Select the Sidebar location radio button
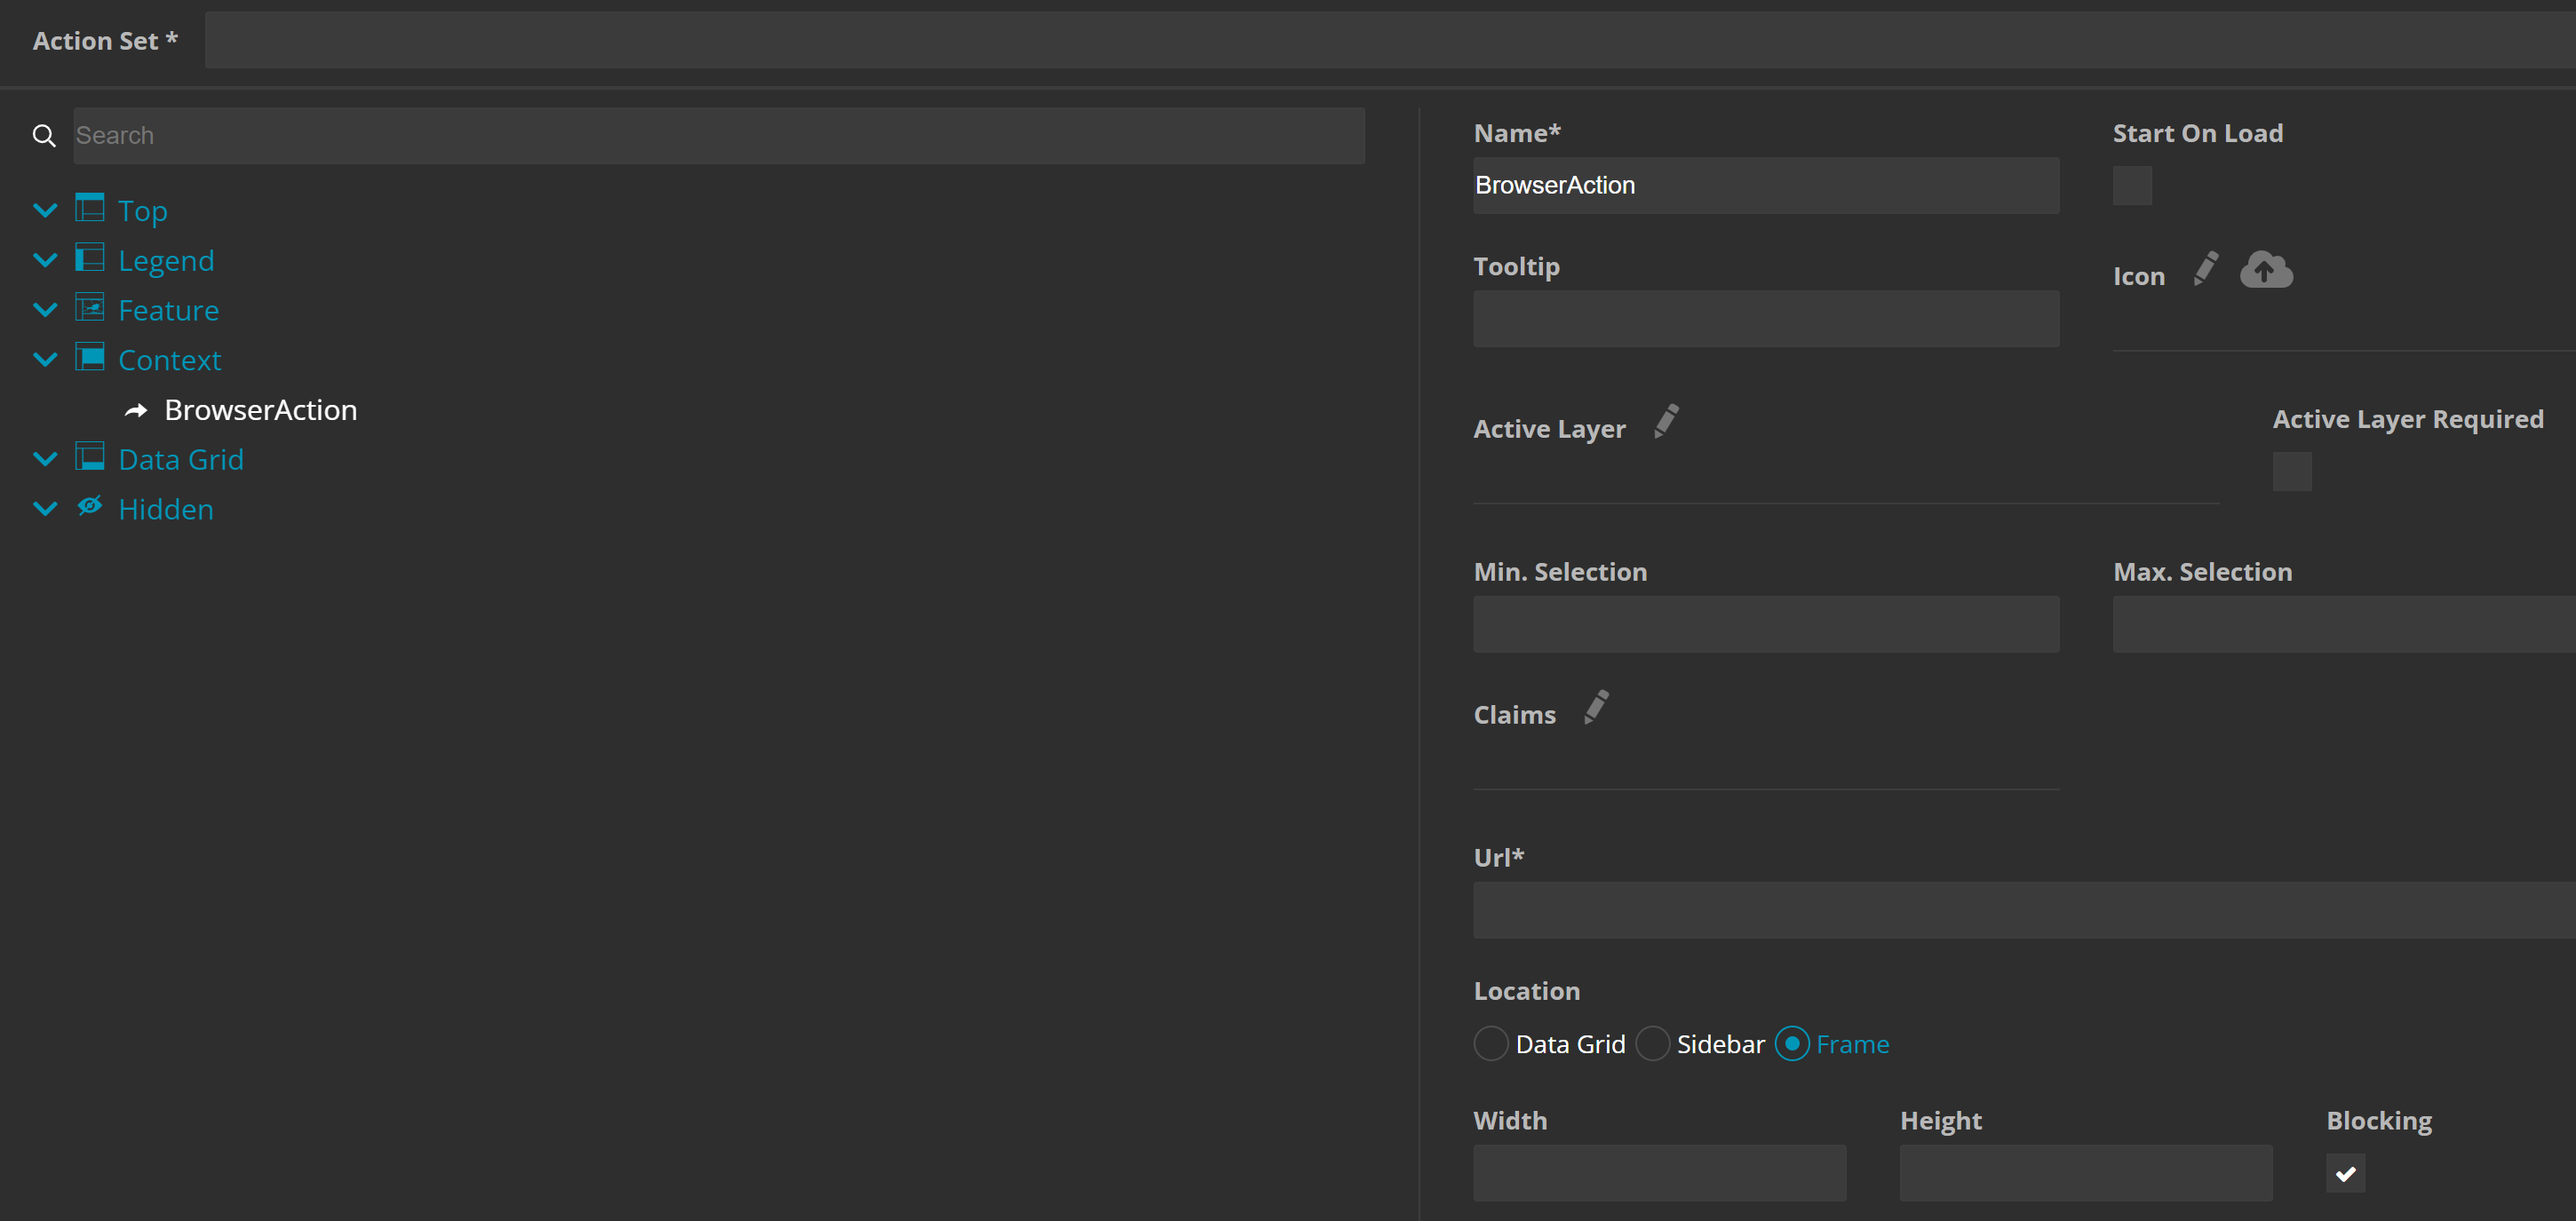 (x=1652, y=1043)
